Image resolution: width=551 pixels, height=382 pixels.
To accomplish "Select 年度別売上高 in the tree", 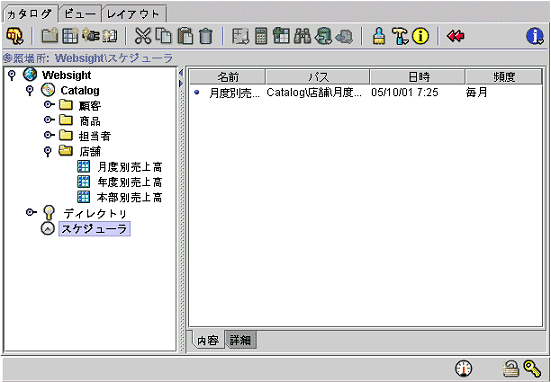I will click(x=130, y=182).
